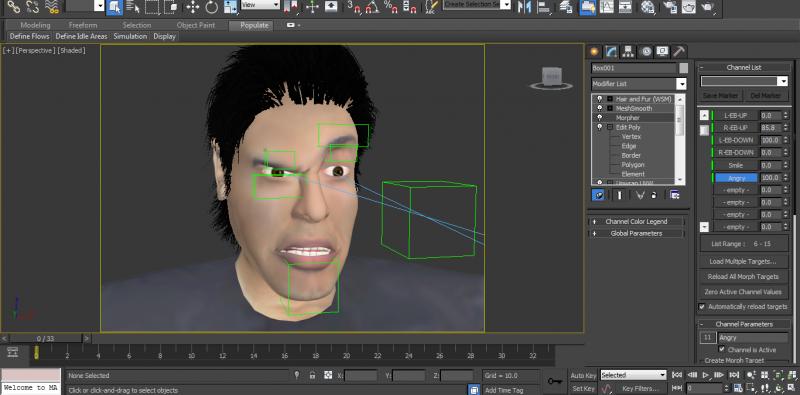This screenshot has width=800, height=395.
Task: Toggle the Window/Crossing selection icon
Action: (171, 7)
